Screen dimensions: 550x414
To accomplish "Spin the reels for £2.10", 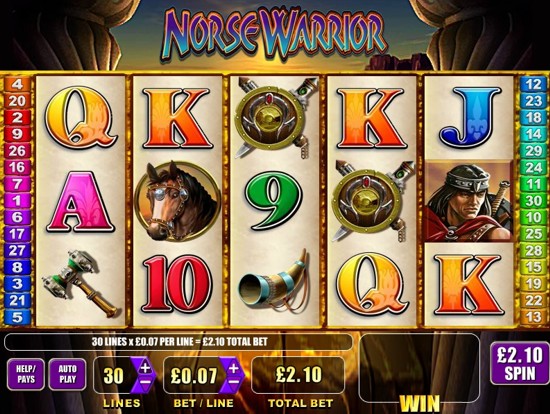I will (519, 363).
